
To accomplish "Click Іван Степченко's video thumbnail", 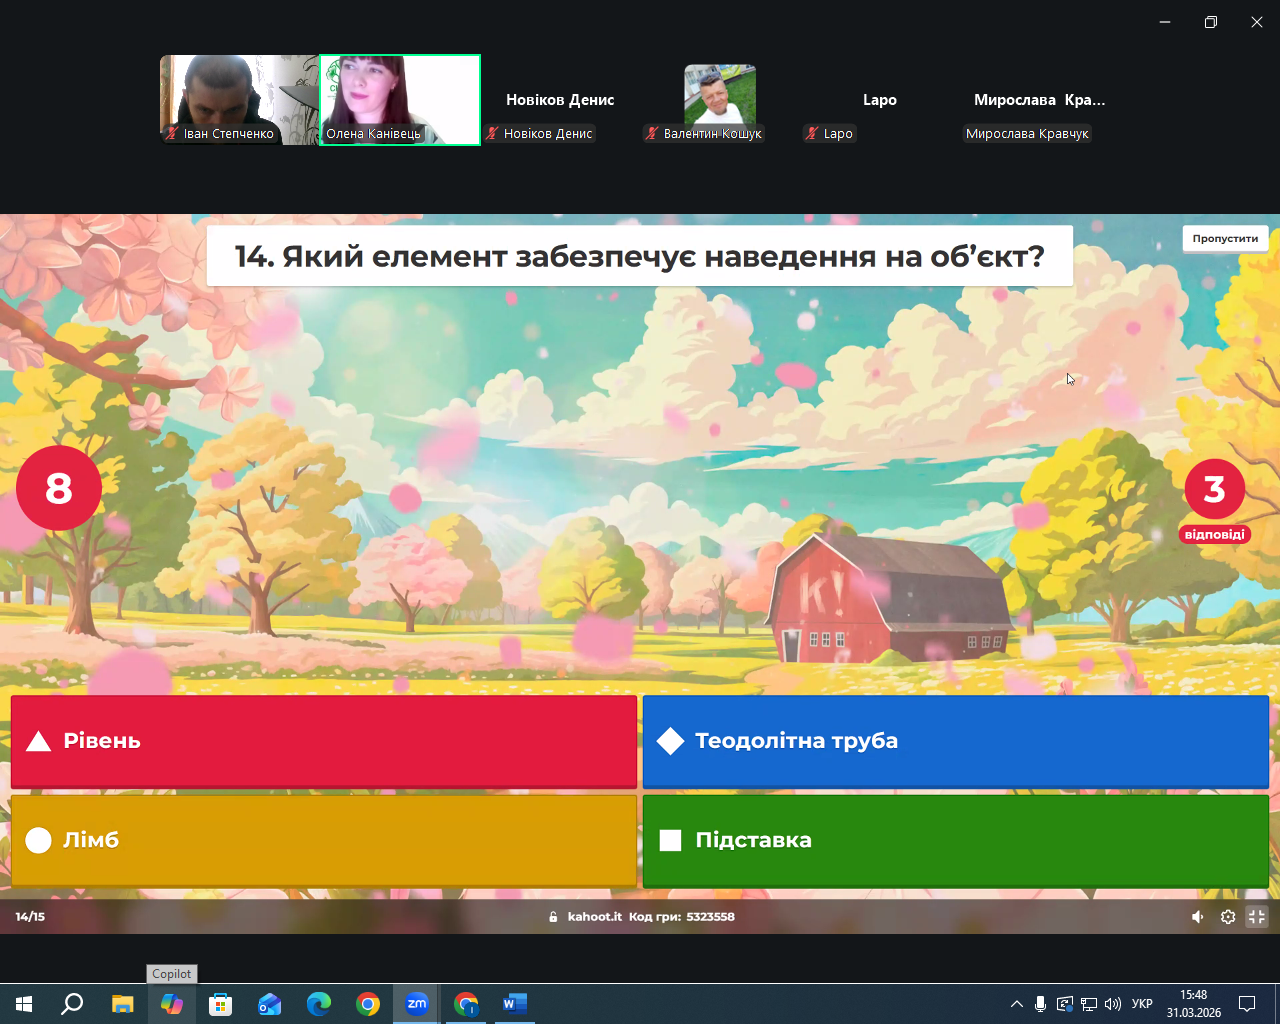I will 239,99.
